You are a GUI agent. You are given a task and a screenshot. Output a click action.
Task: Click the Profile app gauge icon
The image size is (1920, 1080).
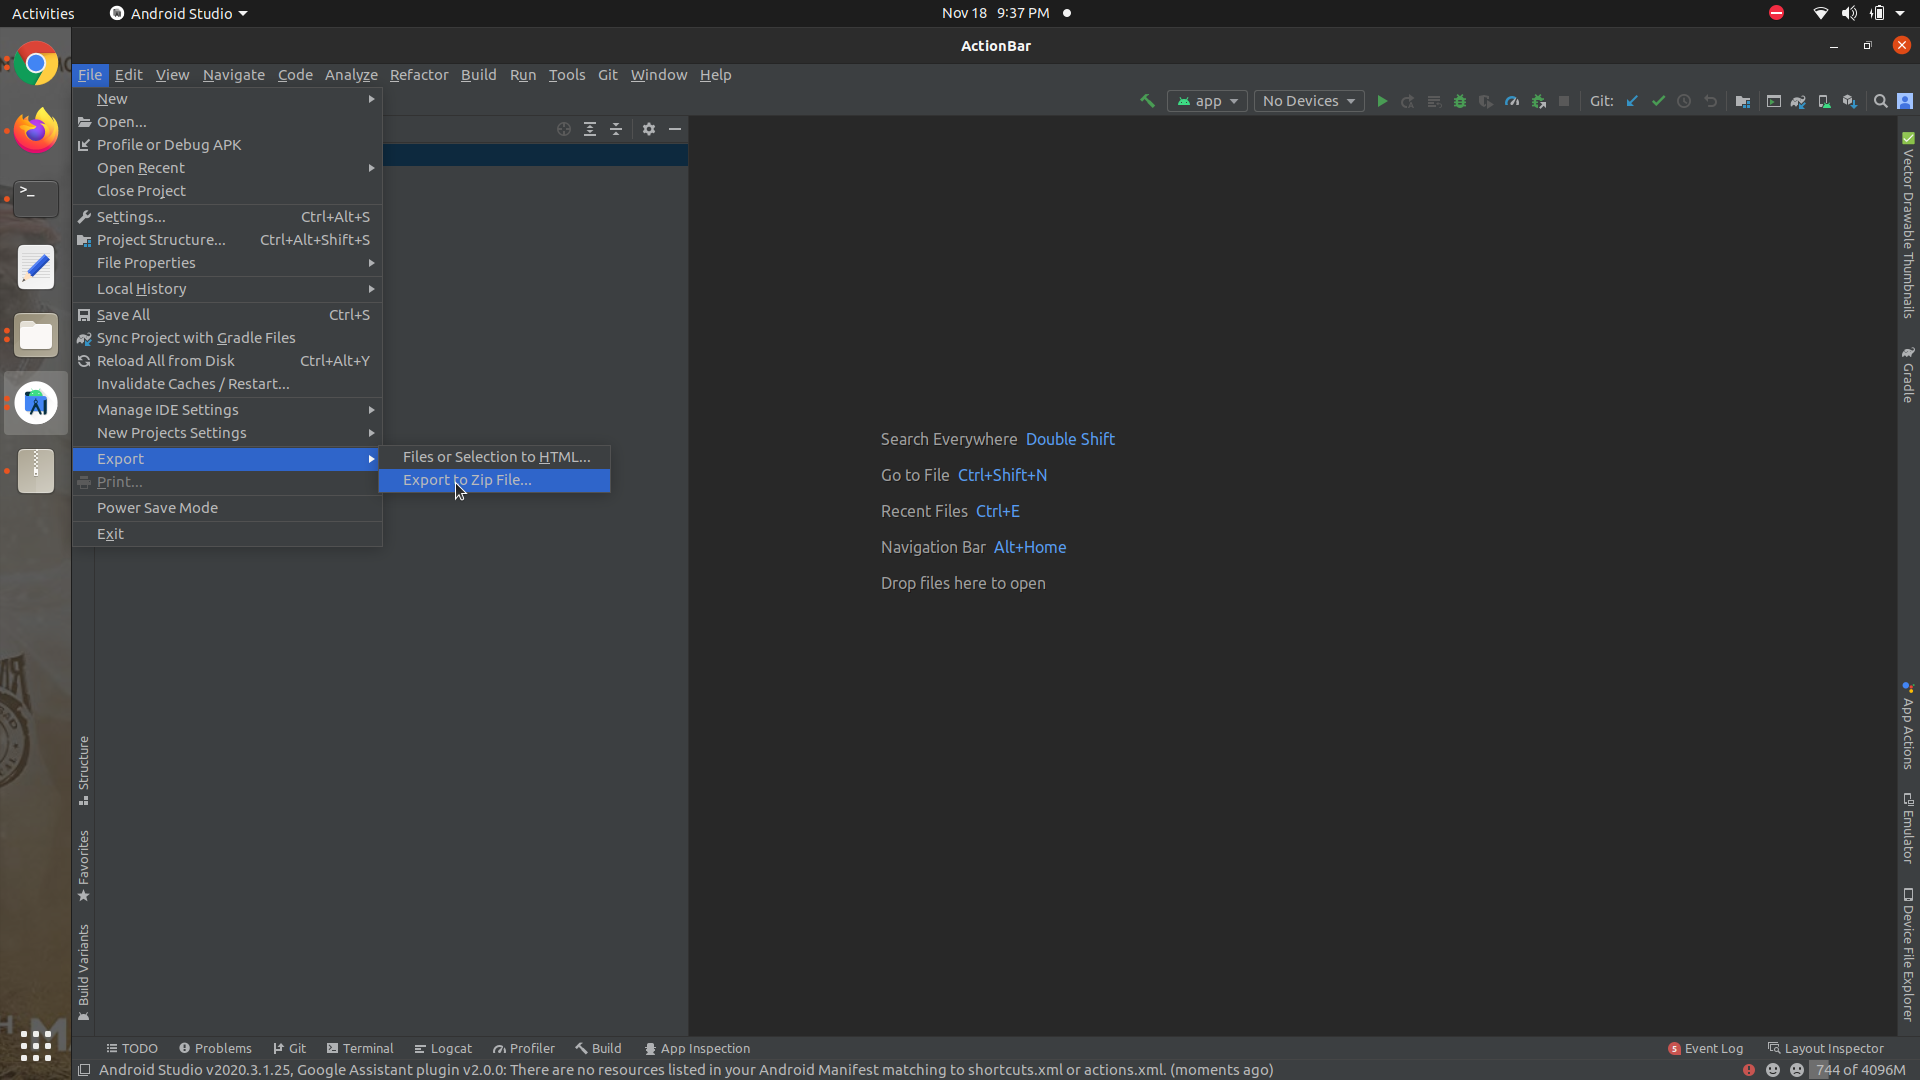[1512, 101]
